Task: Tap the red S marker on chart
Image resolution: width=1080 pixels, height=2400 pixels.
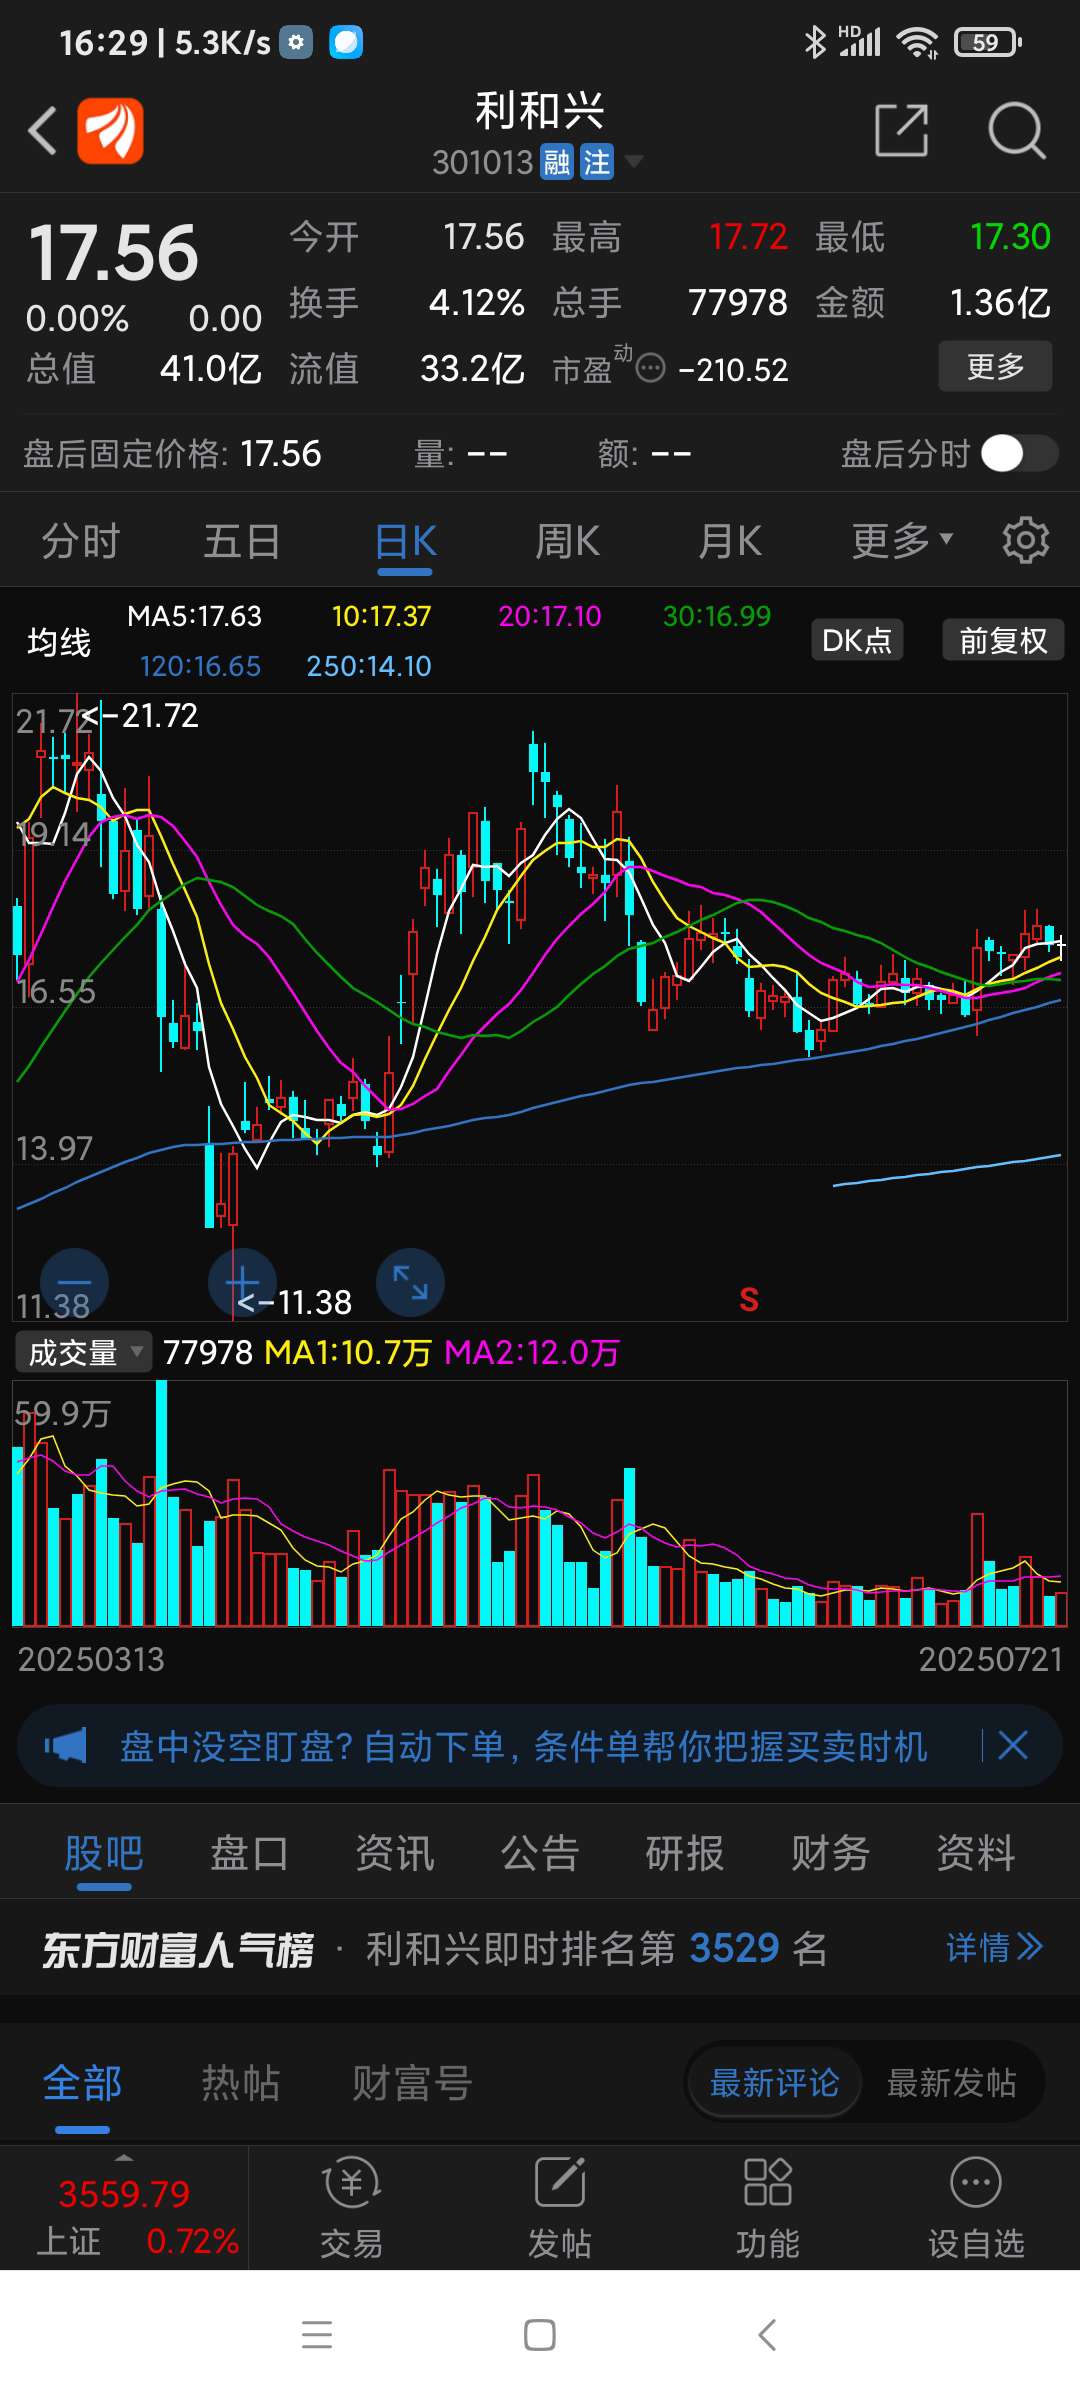Action: click(749, 1299)
